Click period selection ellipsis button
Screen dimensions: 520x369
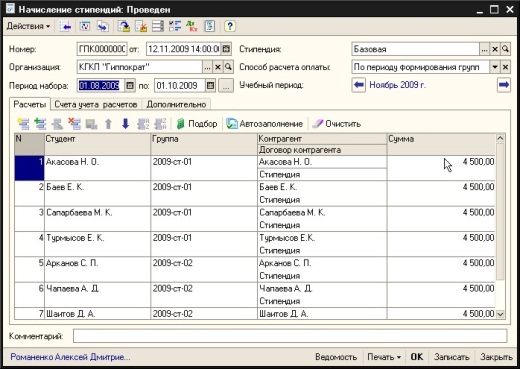[226, 86]
